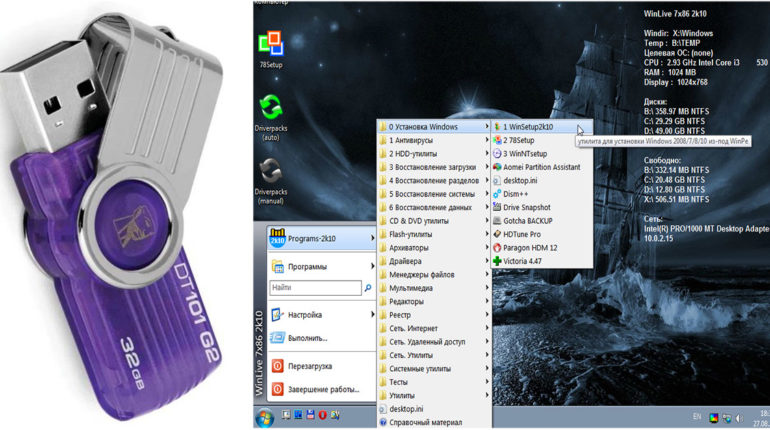Launch Victoria 4.47 from the submenu
Viewport: 770px width, 430px height.
[x=531, y=259]
